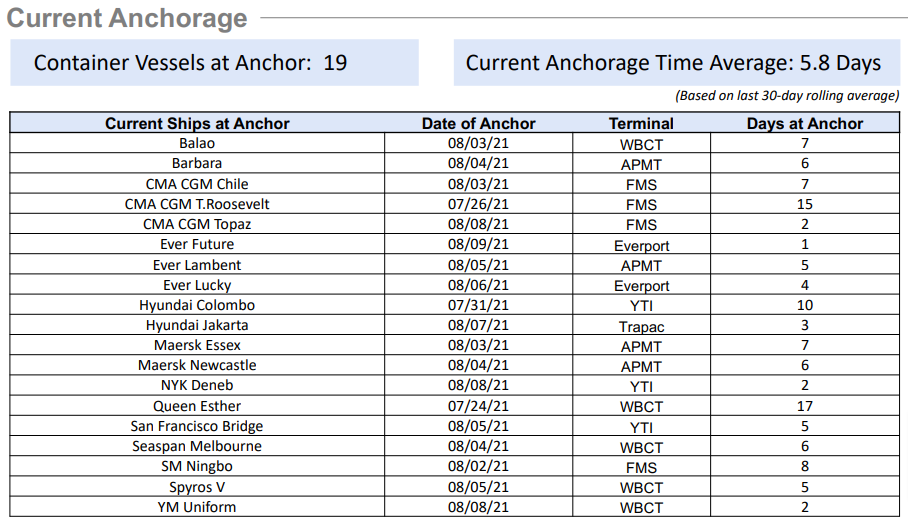
Task: Click the CMA CGM T.Roosevelt cell
Action: [x=197, y=204]
